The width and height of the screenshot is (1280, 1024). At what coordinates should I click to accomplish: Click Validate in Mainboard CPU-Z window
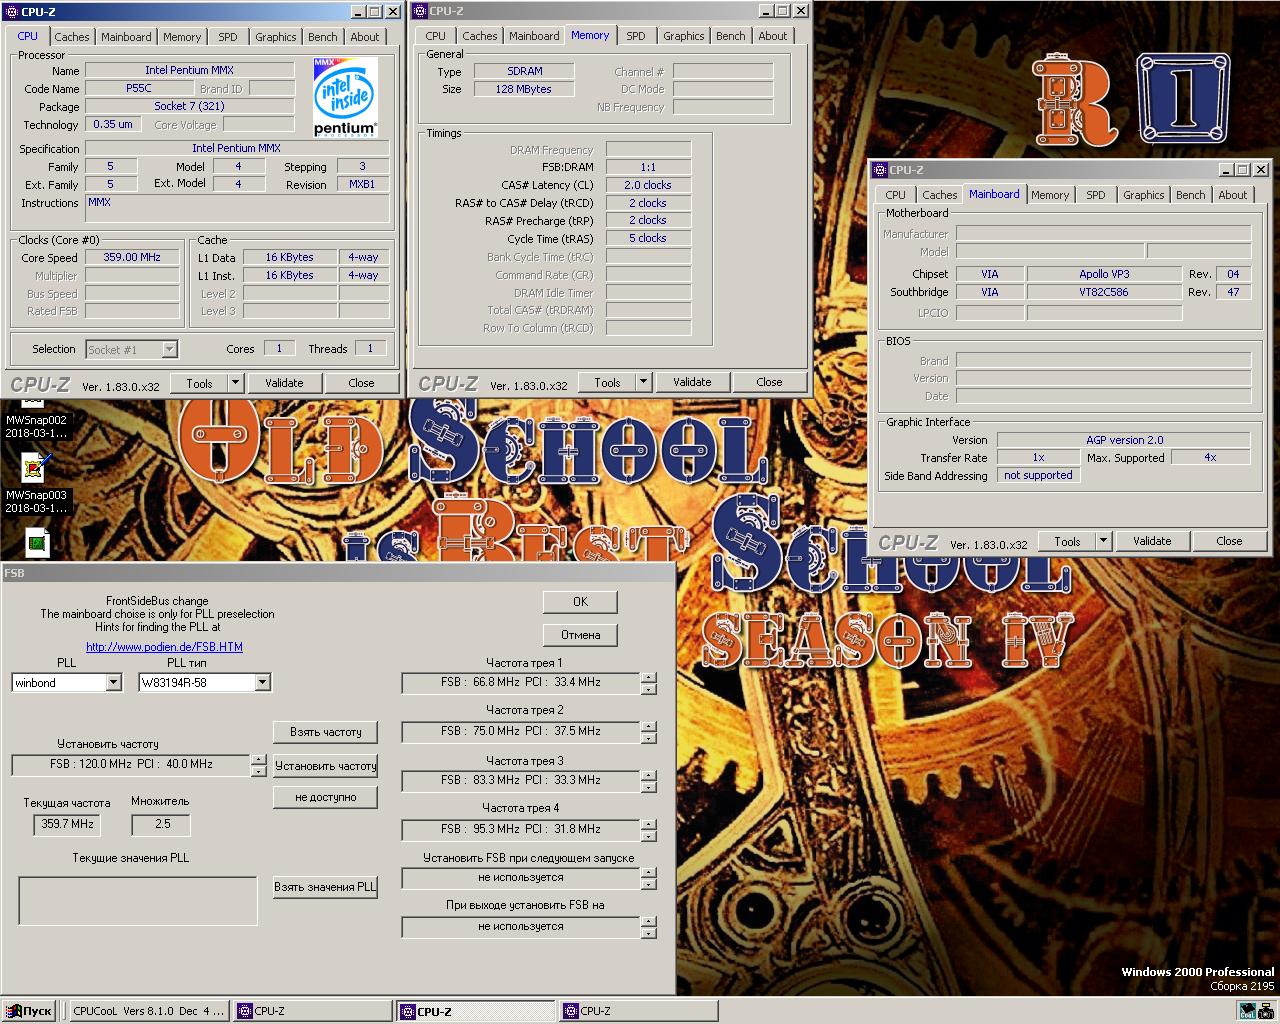point(1152,541)
